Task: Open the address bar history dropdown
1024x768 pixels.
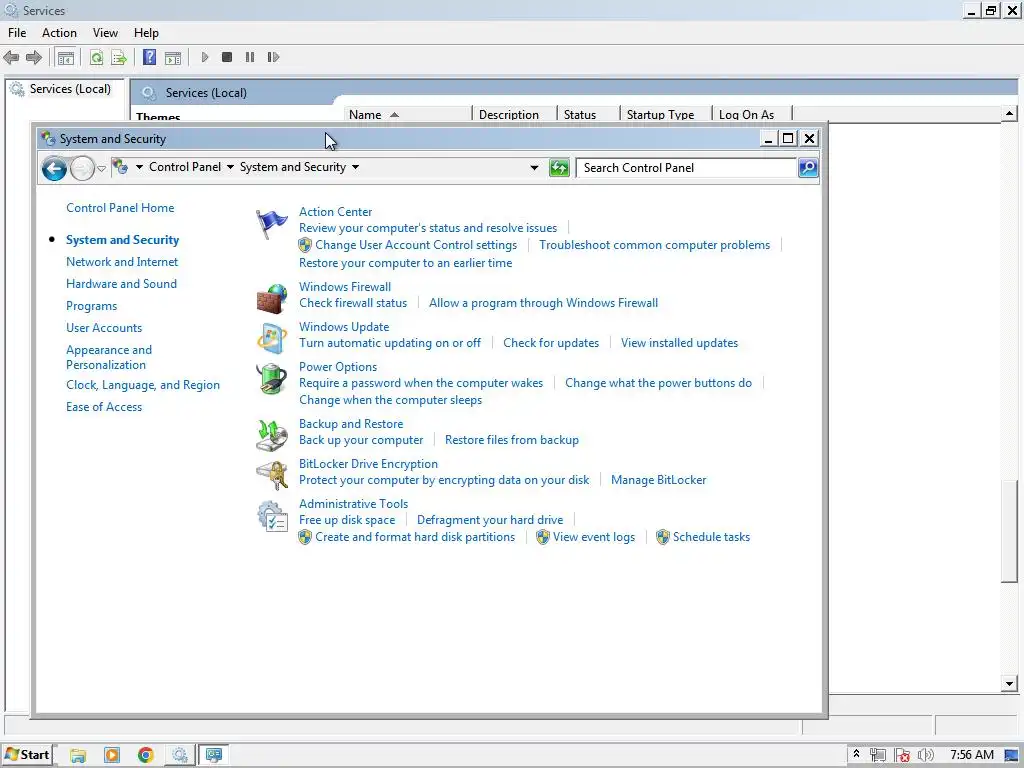Action: click(534, 168)
